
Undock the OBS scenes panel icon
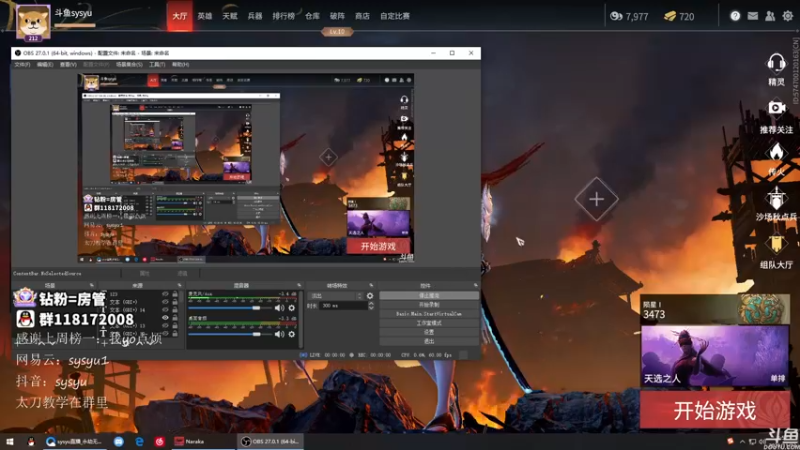tap(92, 285)
